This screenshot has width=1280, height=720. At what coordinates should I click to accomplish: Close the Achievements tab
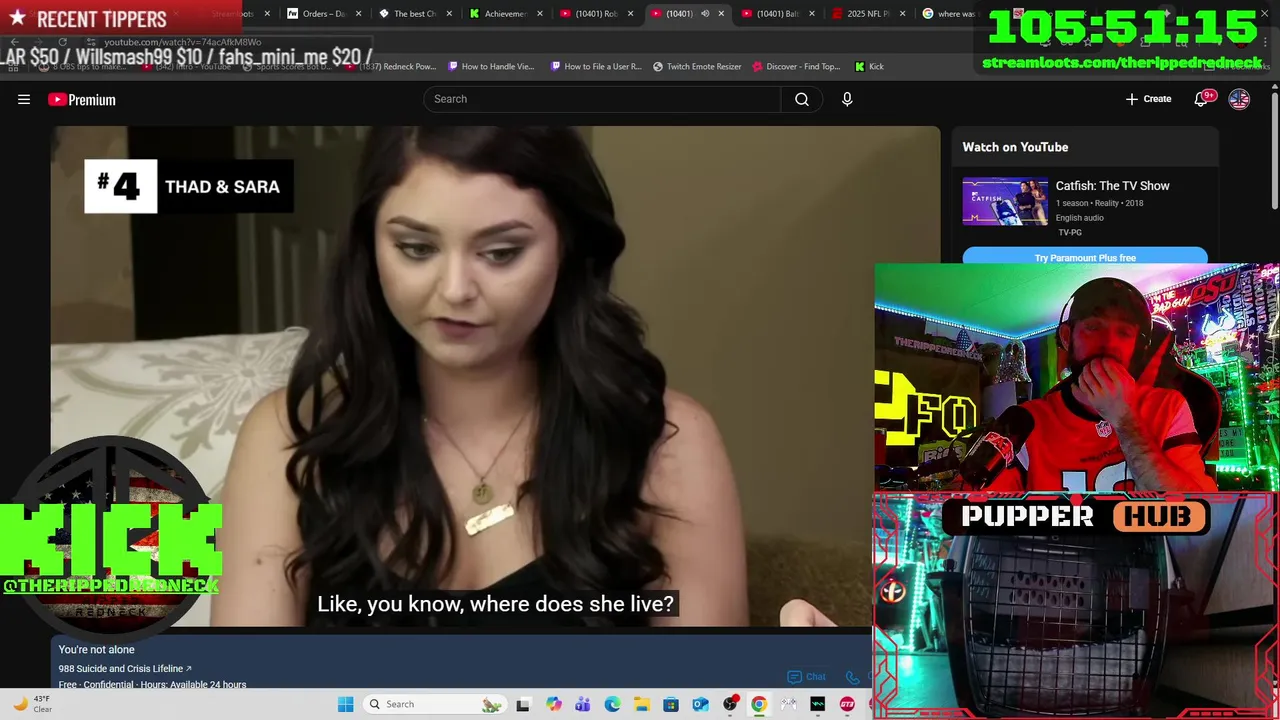(540, 14)
